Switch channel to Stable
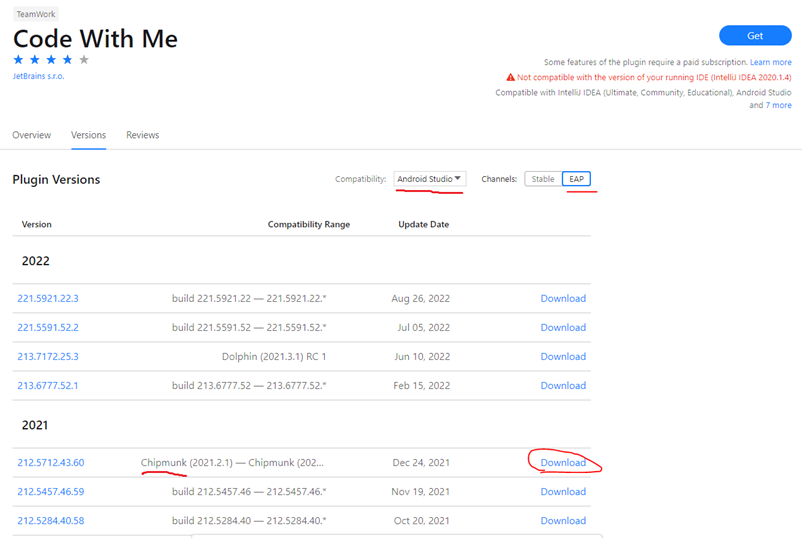The width and height of the screenshot is (802, 538). [x=543, y=179]
